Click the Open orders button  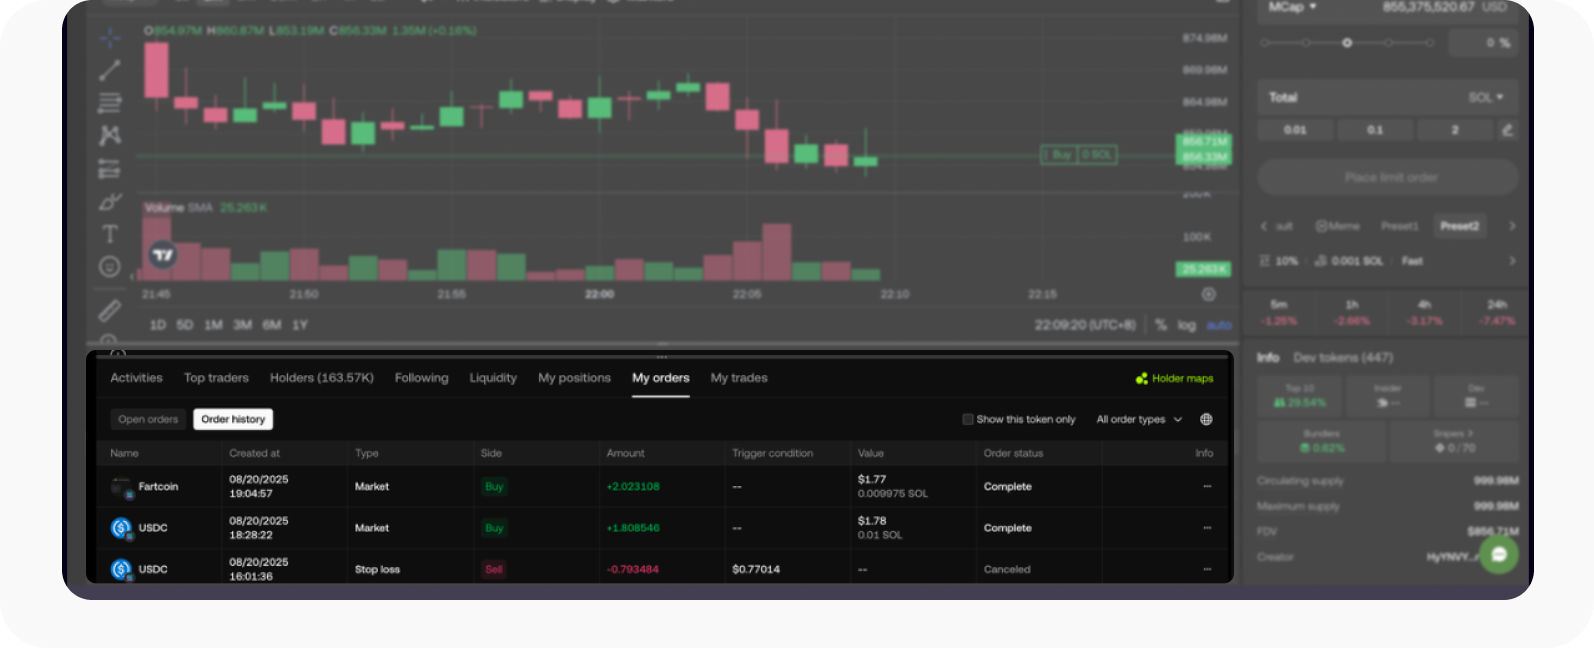[x=148, y=419]
